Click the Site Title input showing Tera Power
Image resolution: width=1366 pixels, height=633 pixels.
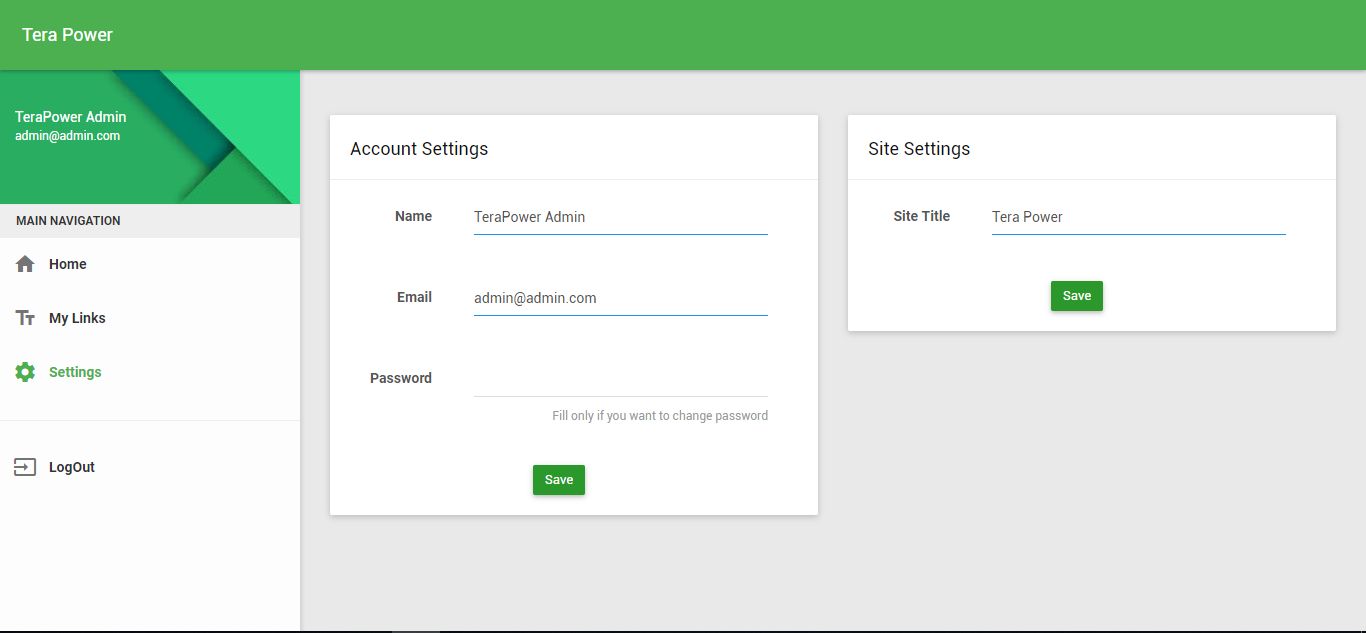coord(1137,217)
